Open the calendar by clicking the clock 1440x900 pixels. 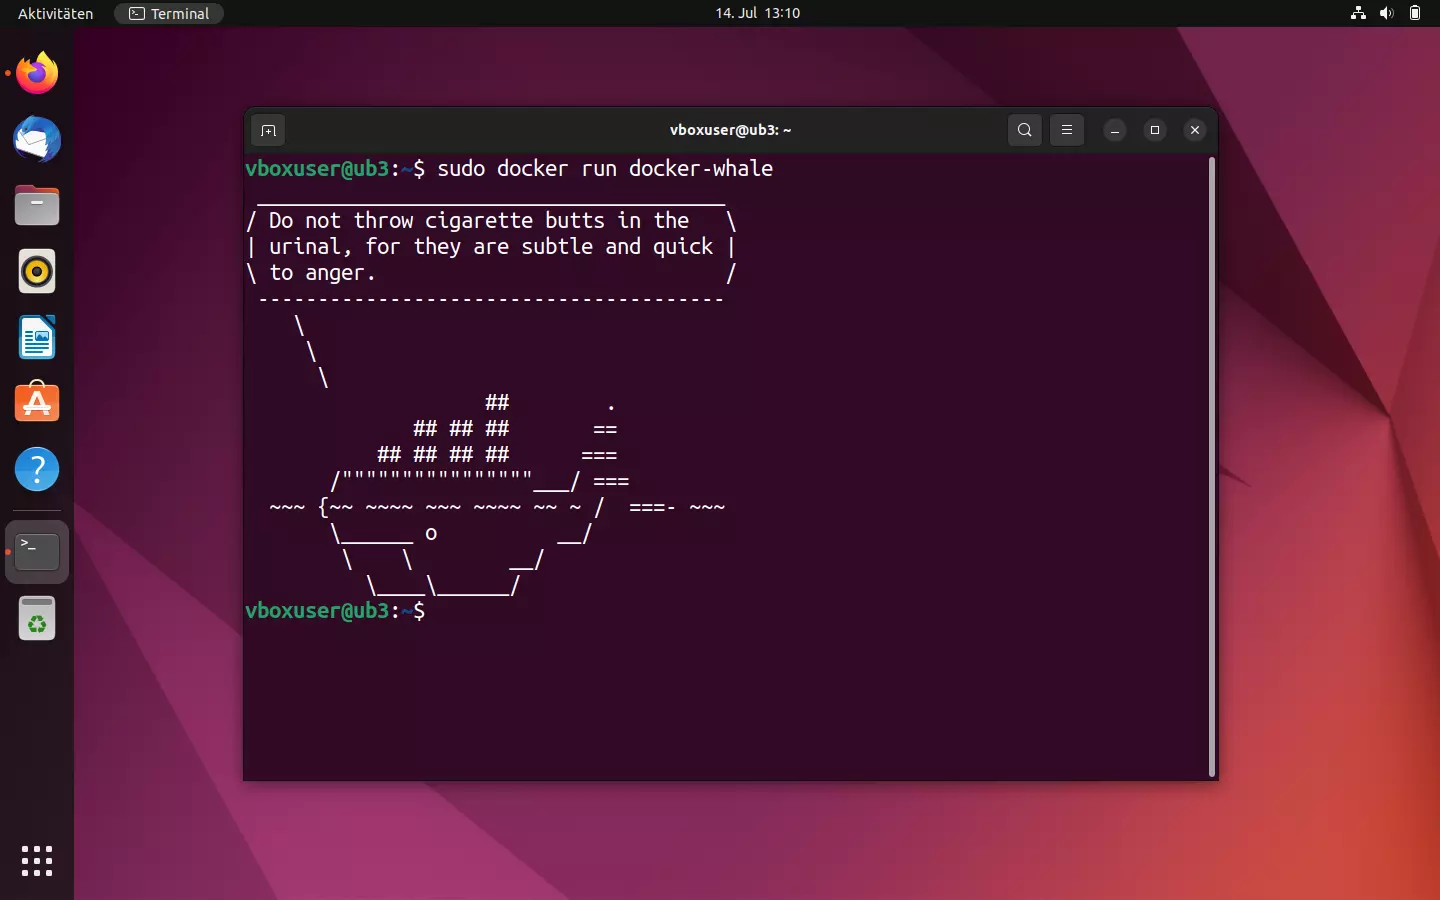click(x=757, y=13)
